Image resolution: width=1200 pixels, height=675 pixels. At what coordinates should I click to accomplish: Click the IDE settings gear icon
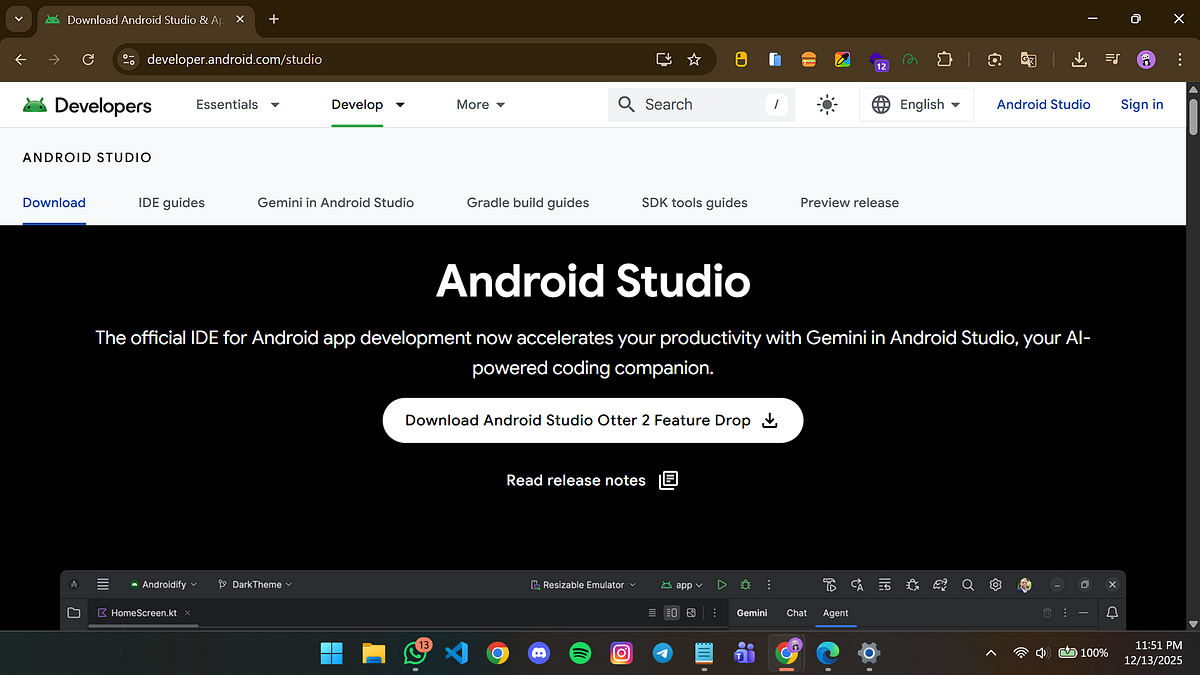(995, 585)
